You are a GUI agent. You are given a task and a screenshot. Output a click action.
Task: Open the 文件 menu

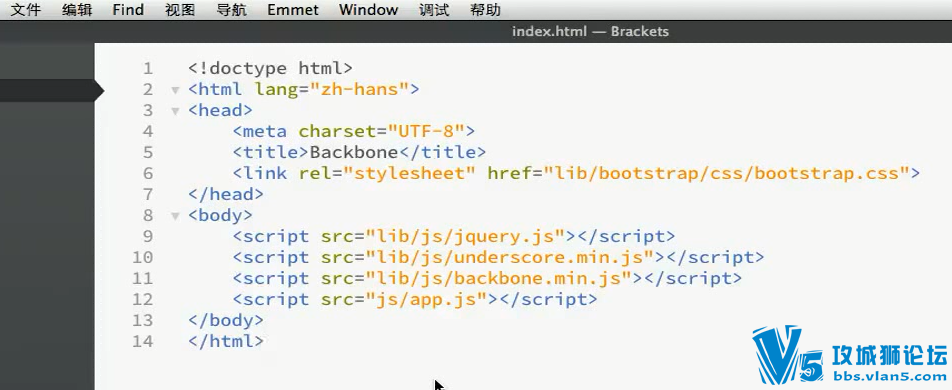(26, 10)
